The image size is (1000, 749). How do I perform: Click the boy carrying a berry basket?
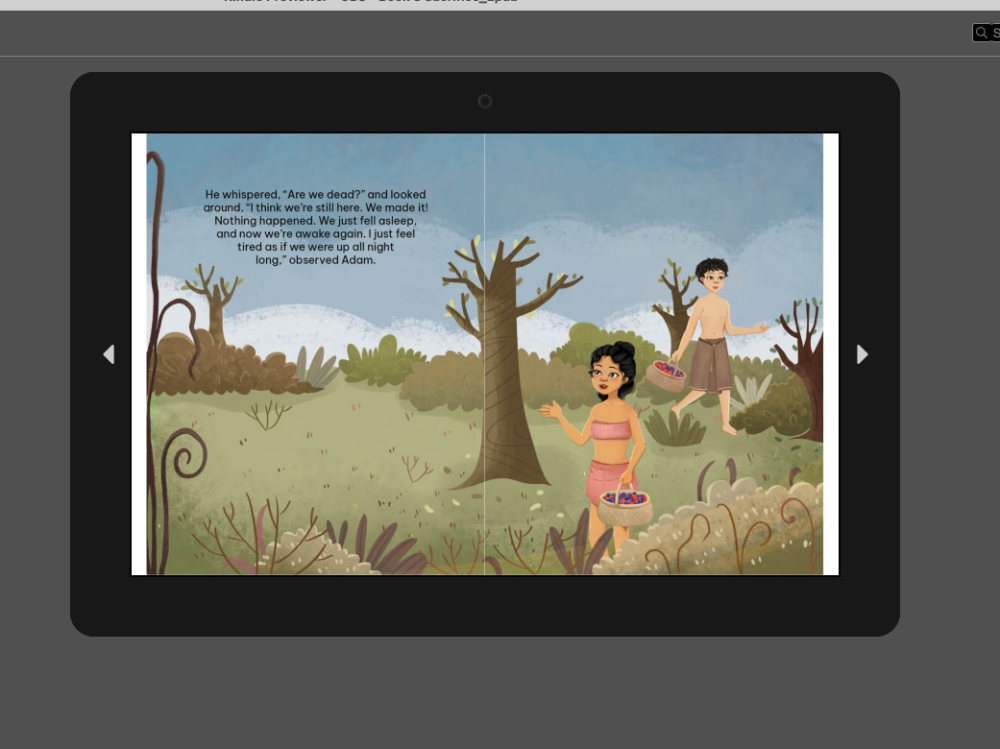[x=705, y=345]
